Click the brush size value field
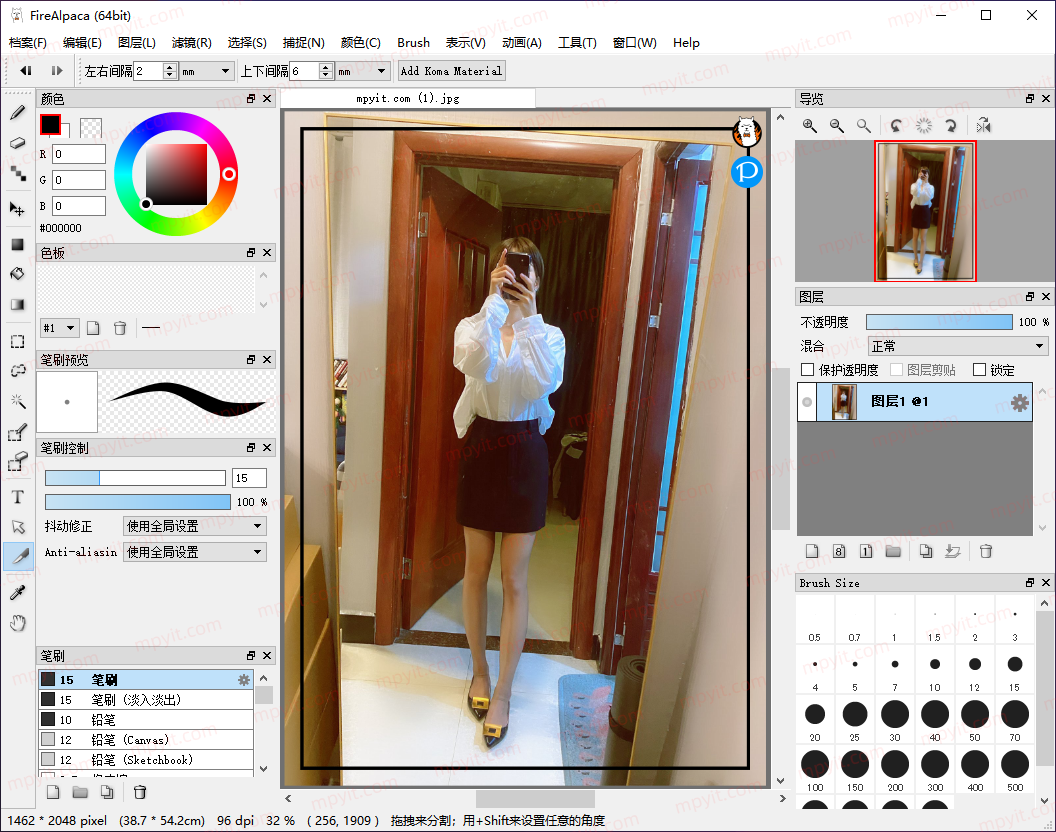Image resolution: width=1056 pixels, height=832 pixels. coord(249,478)
